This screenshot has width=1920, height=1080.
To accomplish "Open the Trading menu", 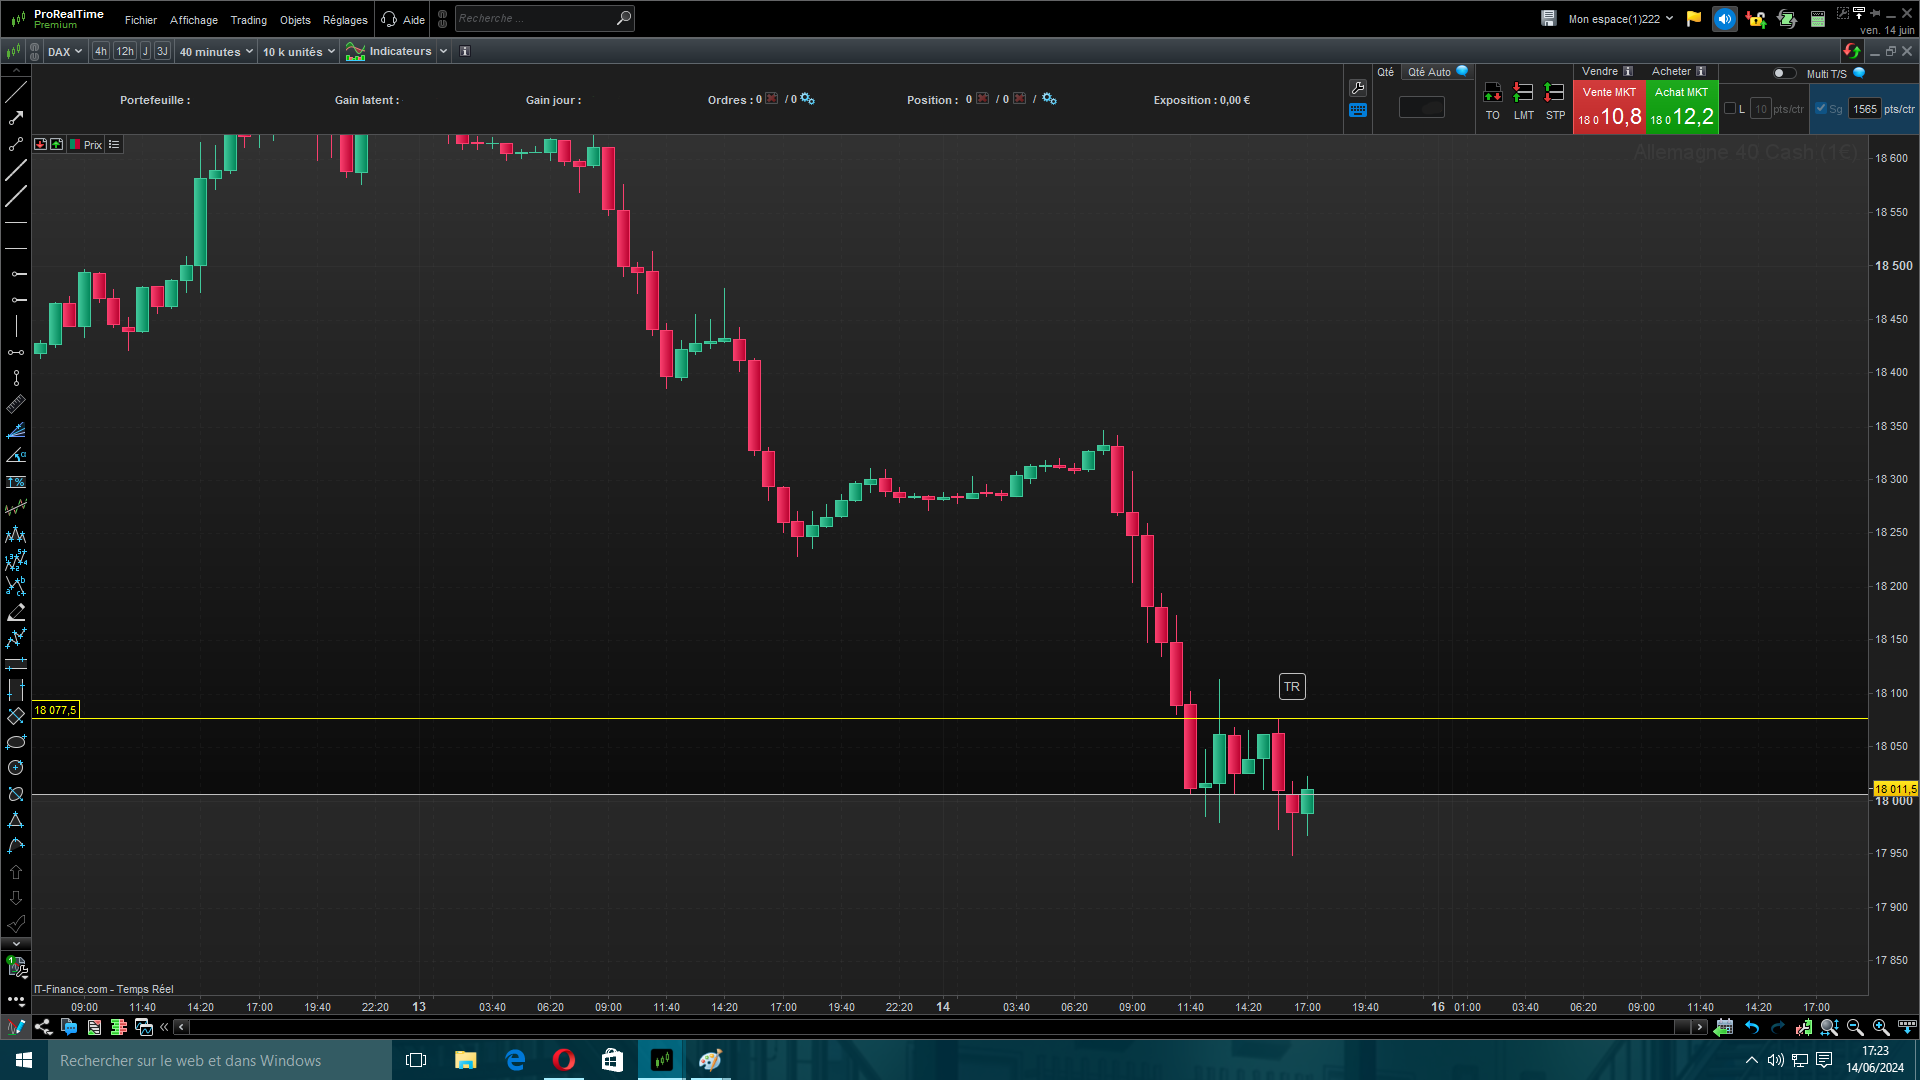I will (248, 20).
